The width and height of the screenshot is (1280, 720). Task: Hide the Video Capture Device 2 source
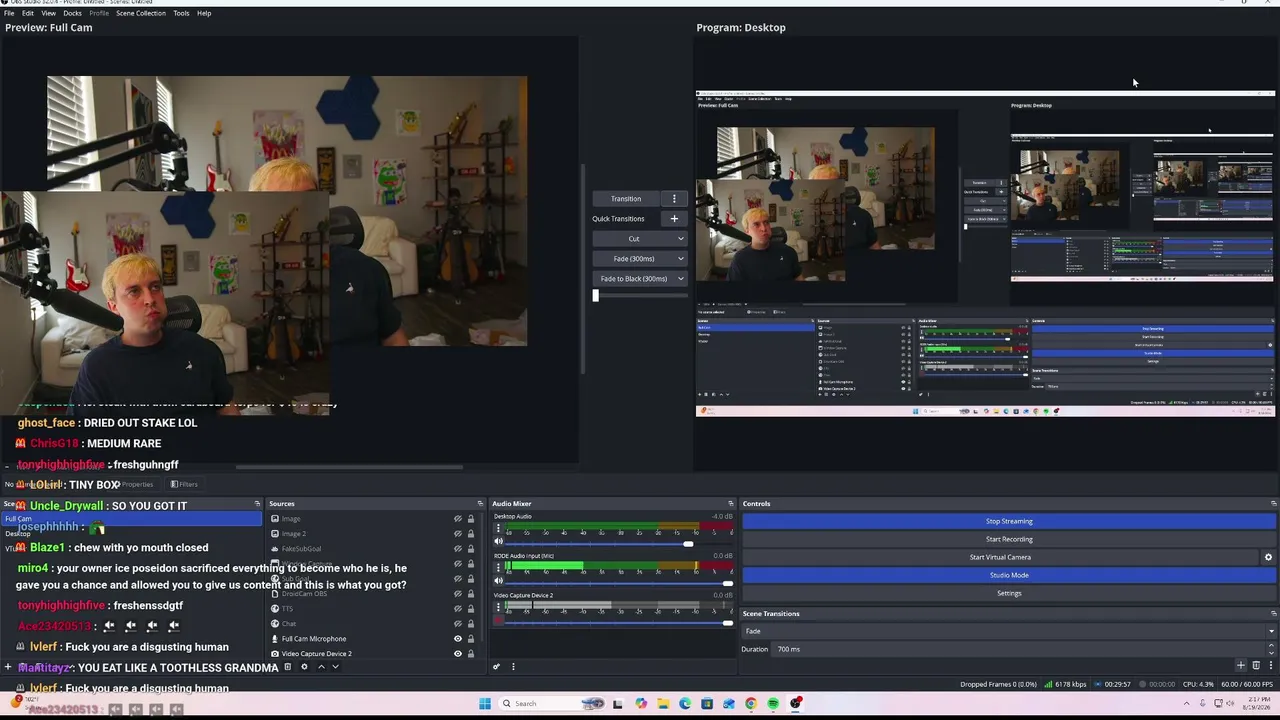458,654
